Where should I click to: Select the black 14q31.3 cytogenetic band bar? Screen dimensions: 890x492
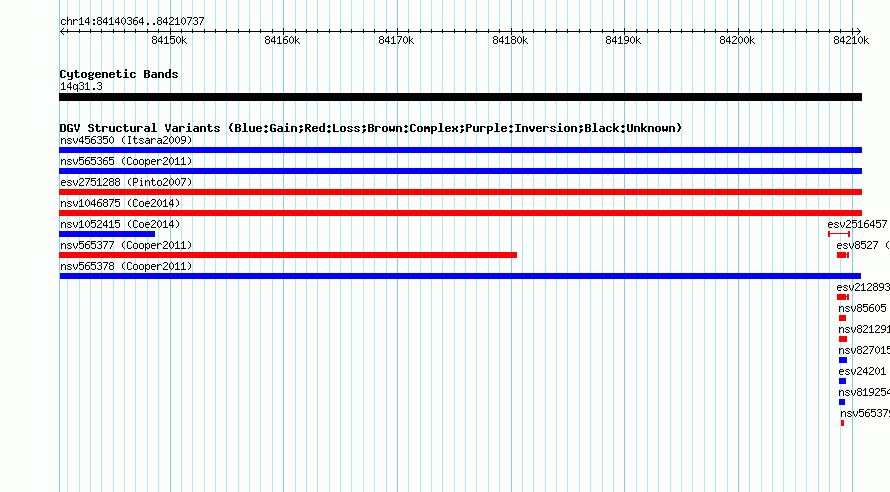[460, 97]
